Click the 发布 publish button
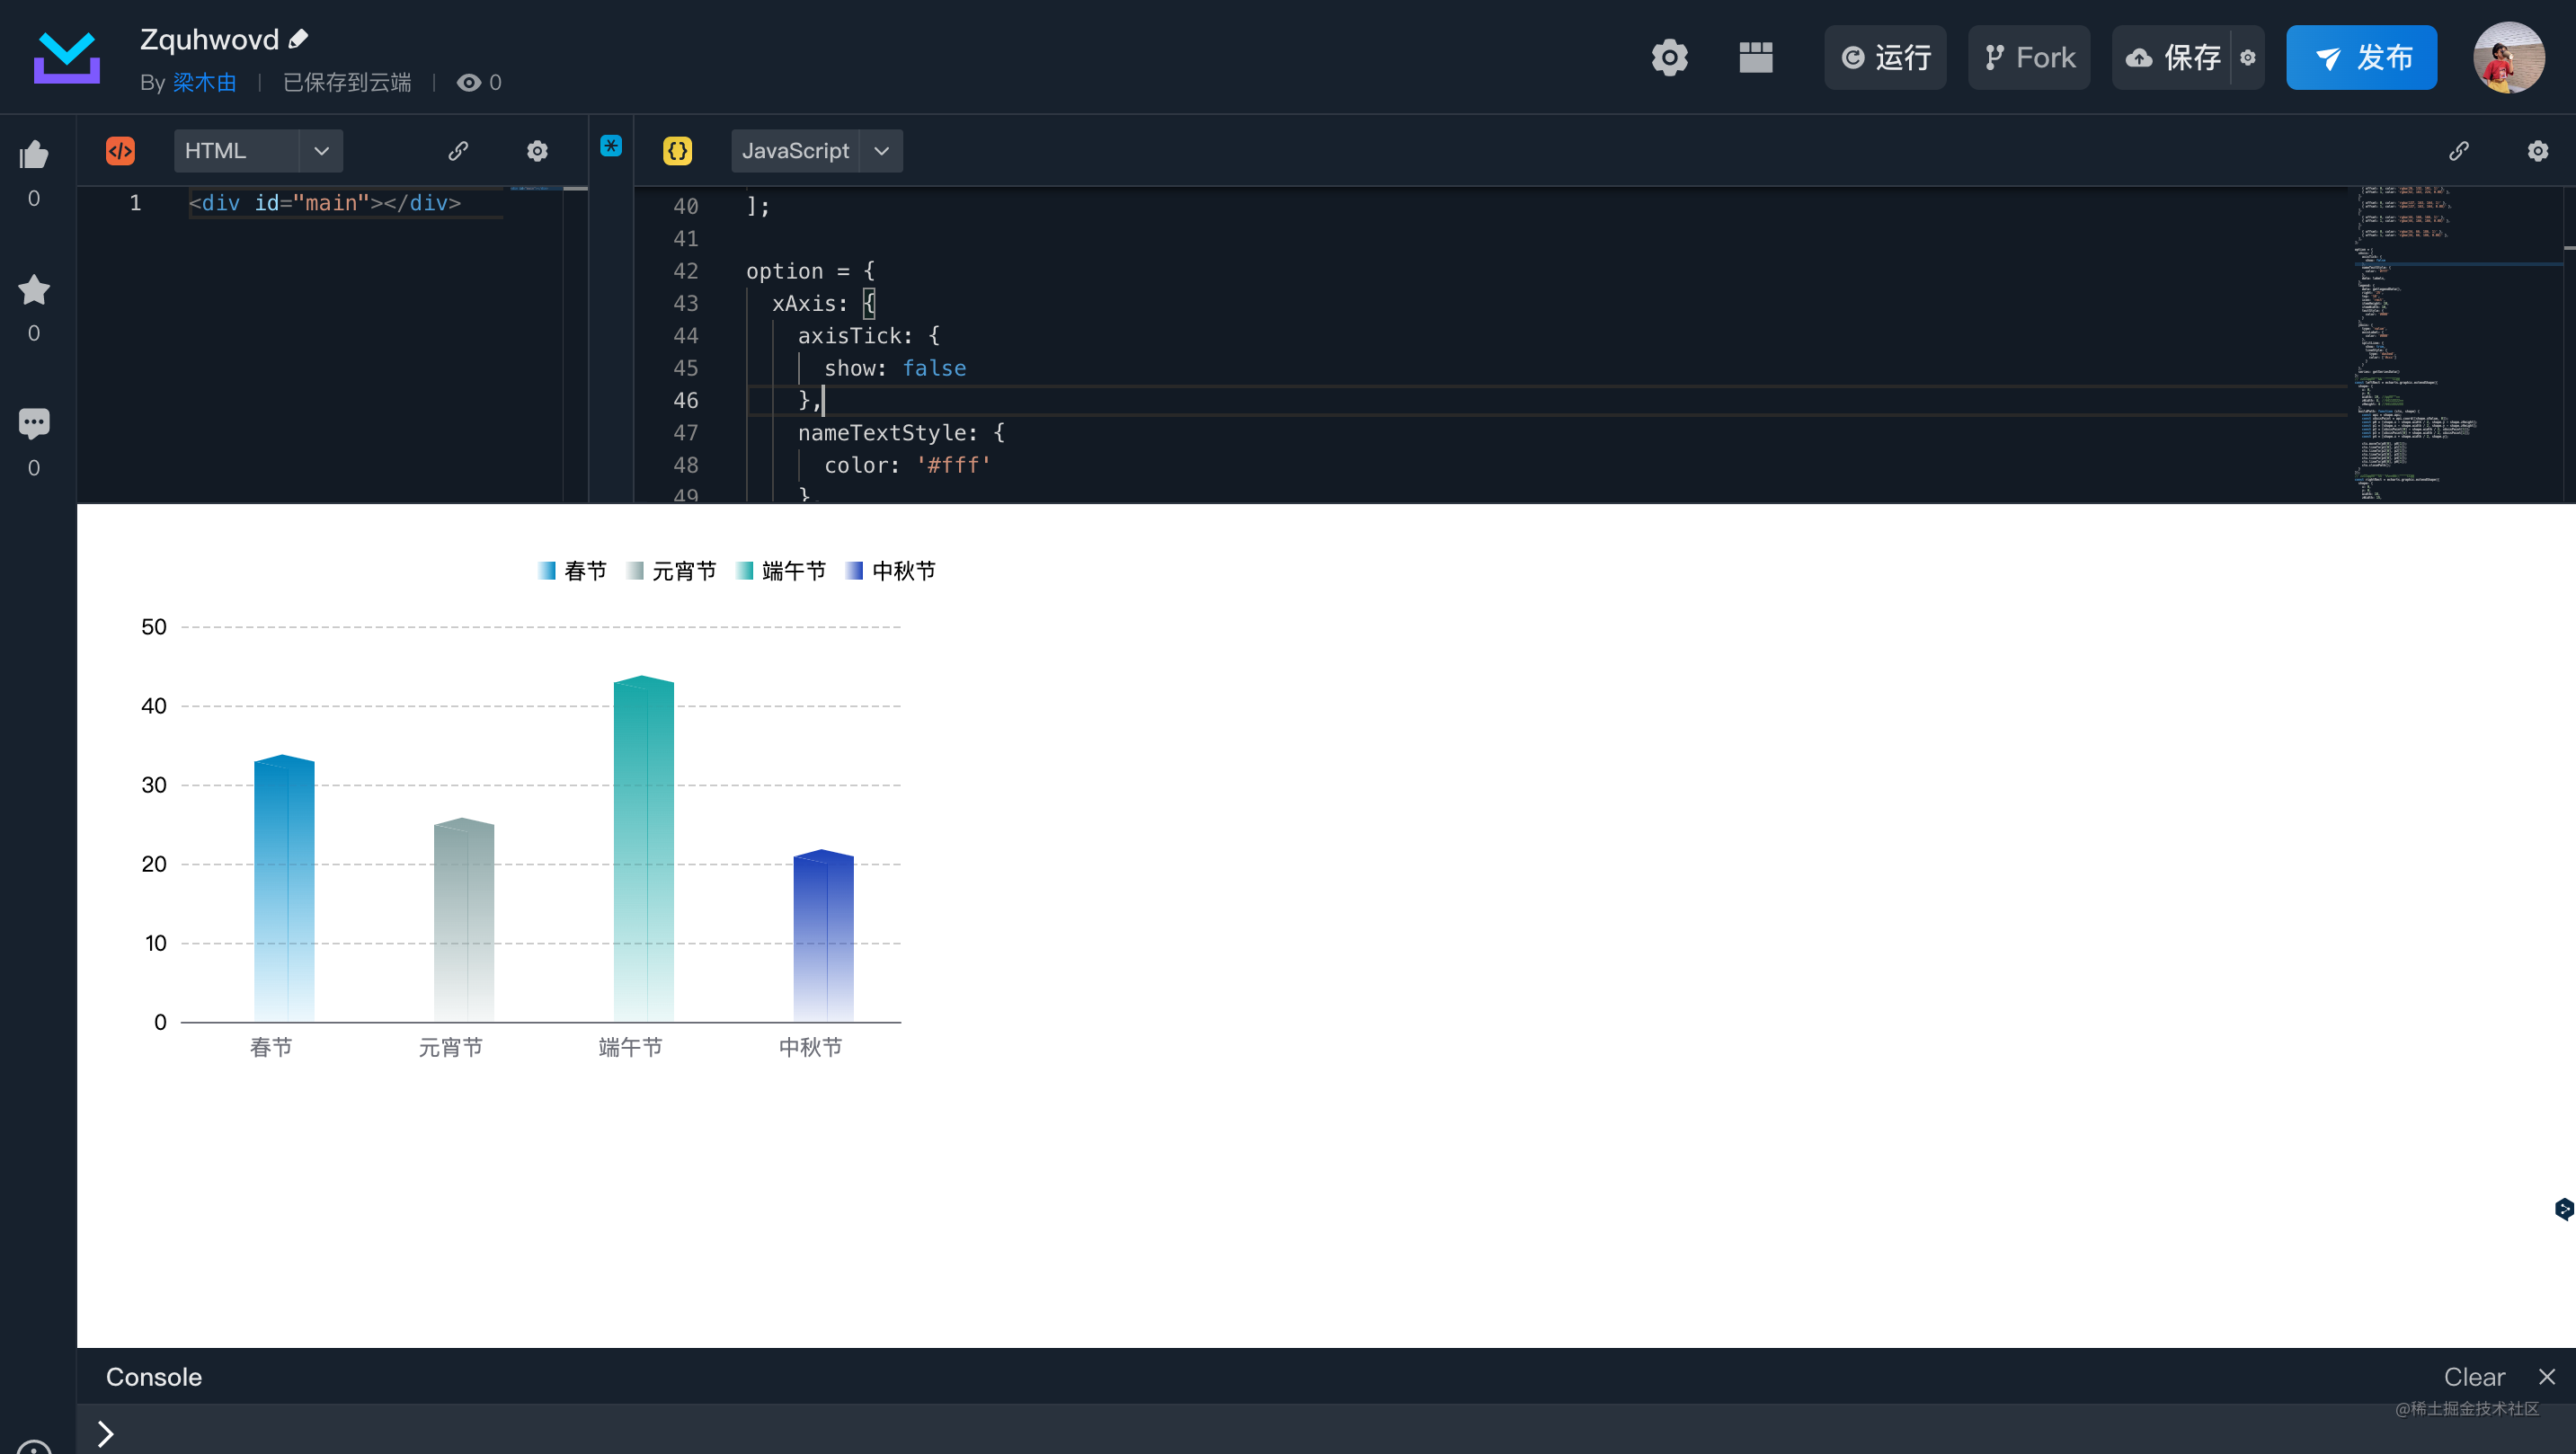Screen dimensions: 2576x1454 pos(2366,57)
